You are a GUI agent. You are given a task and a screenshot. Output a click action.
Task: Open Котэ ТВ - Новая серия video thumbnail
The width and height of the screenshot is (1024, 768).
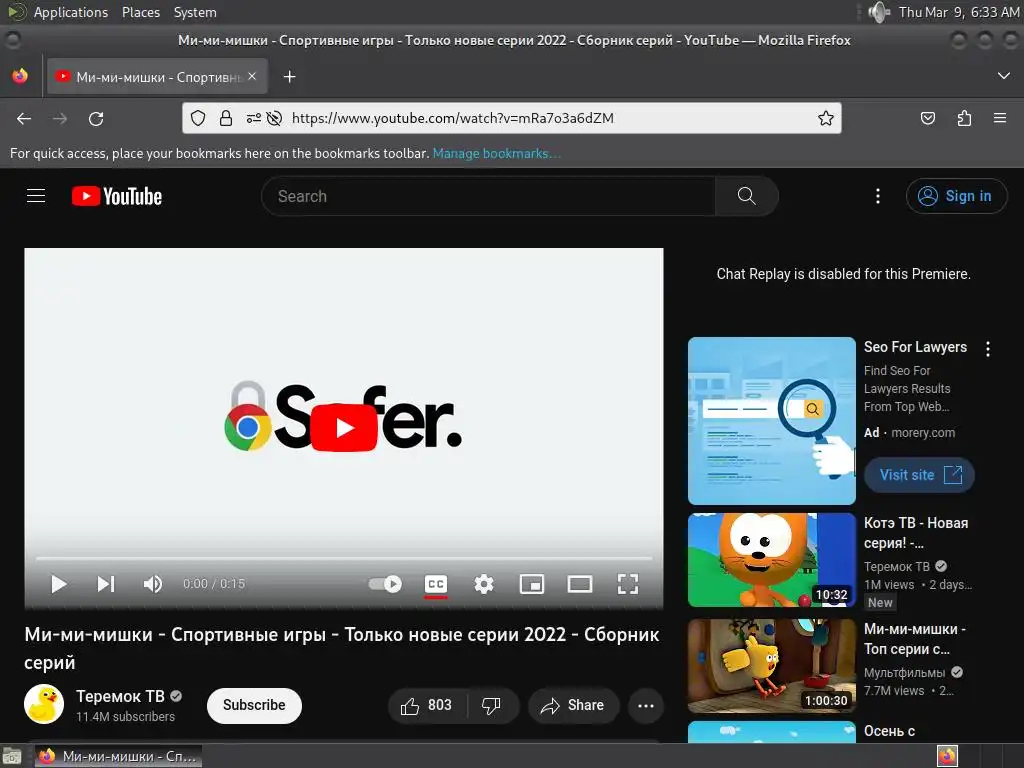point(772,560)
